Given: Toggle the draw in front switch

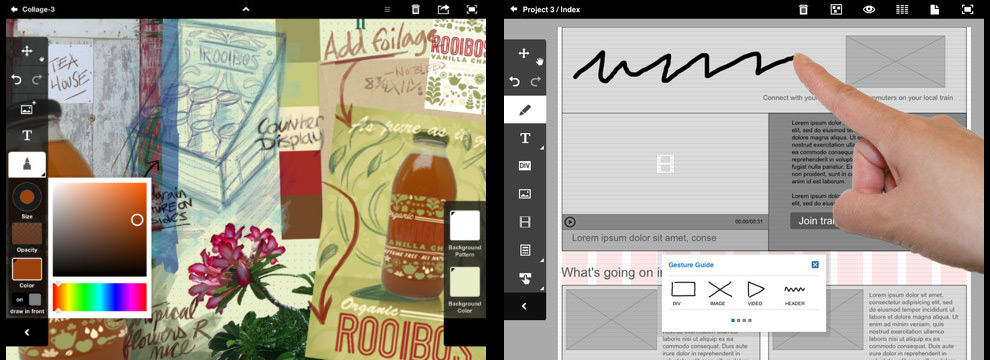Looking at the screenshot, I should [x=27, y=299].
